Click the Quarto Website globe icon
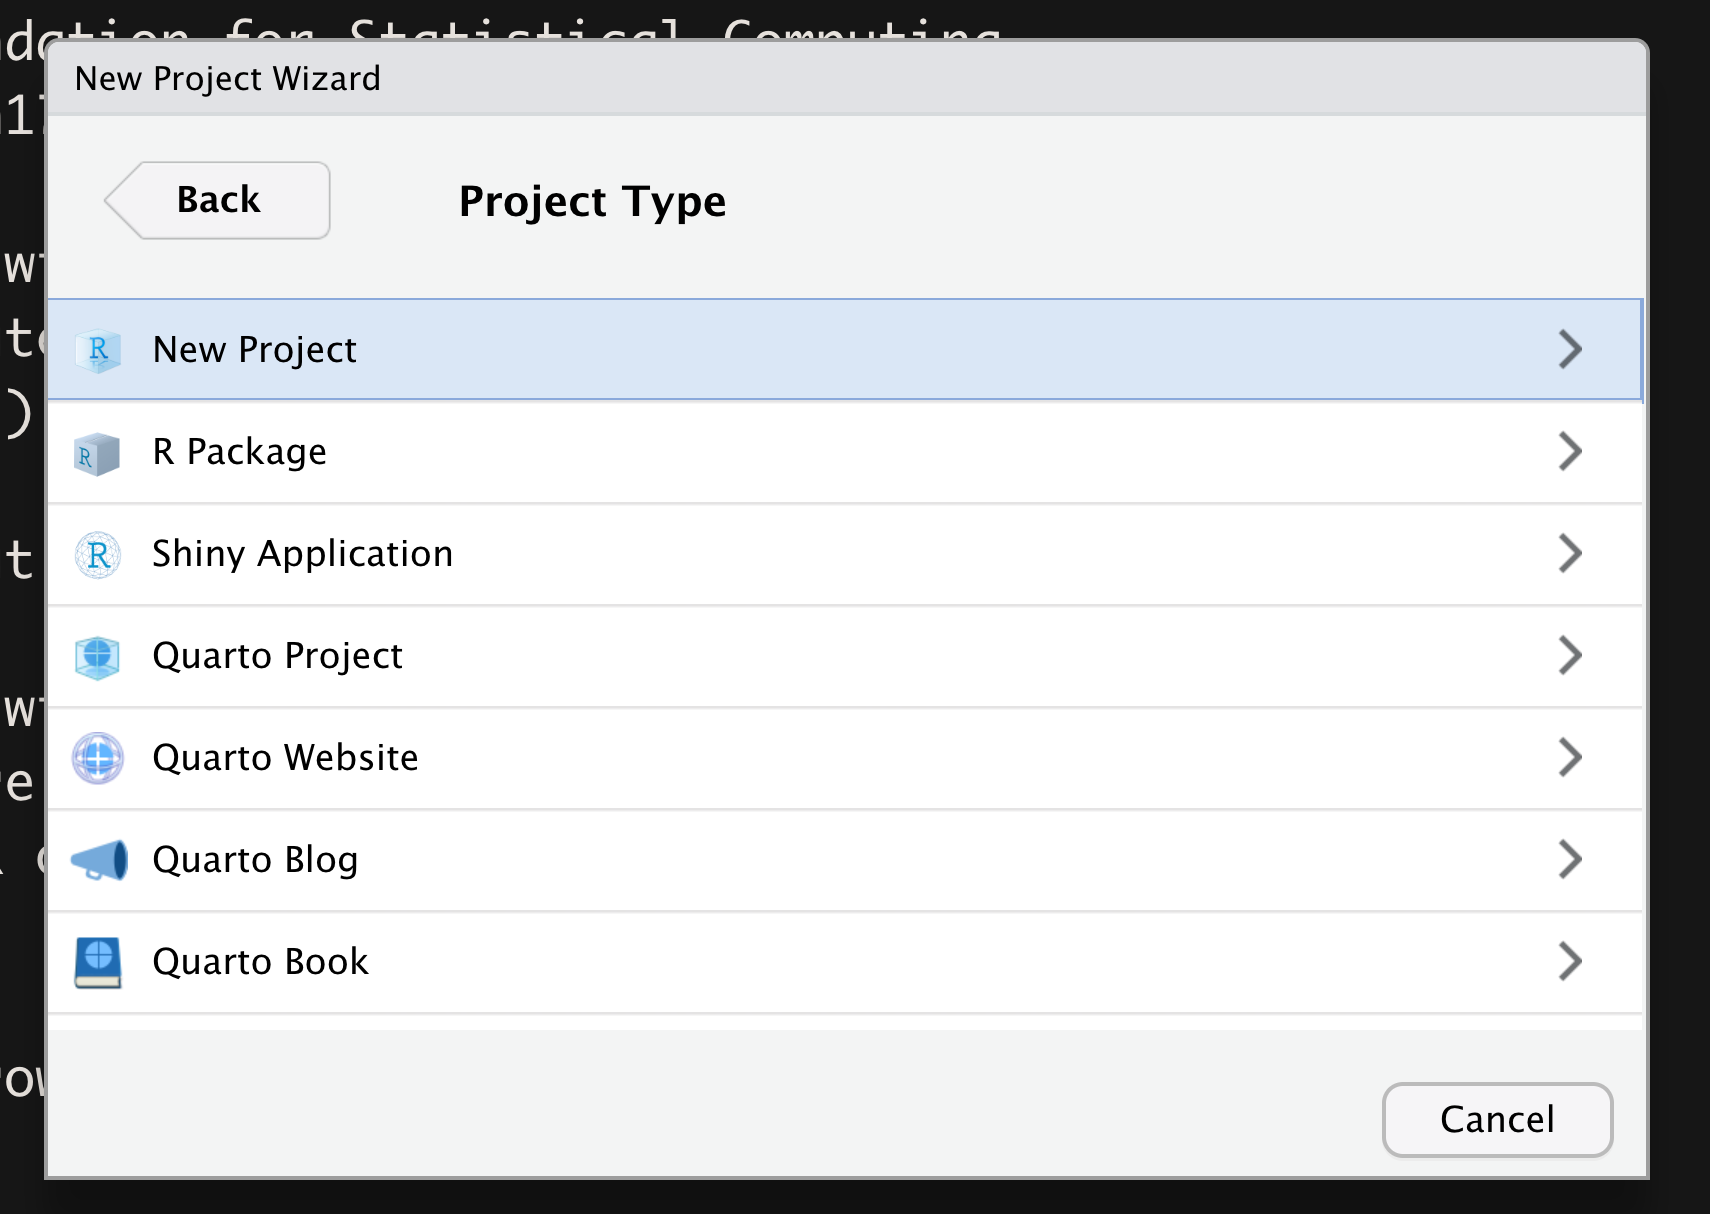 click(98, 758)
